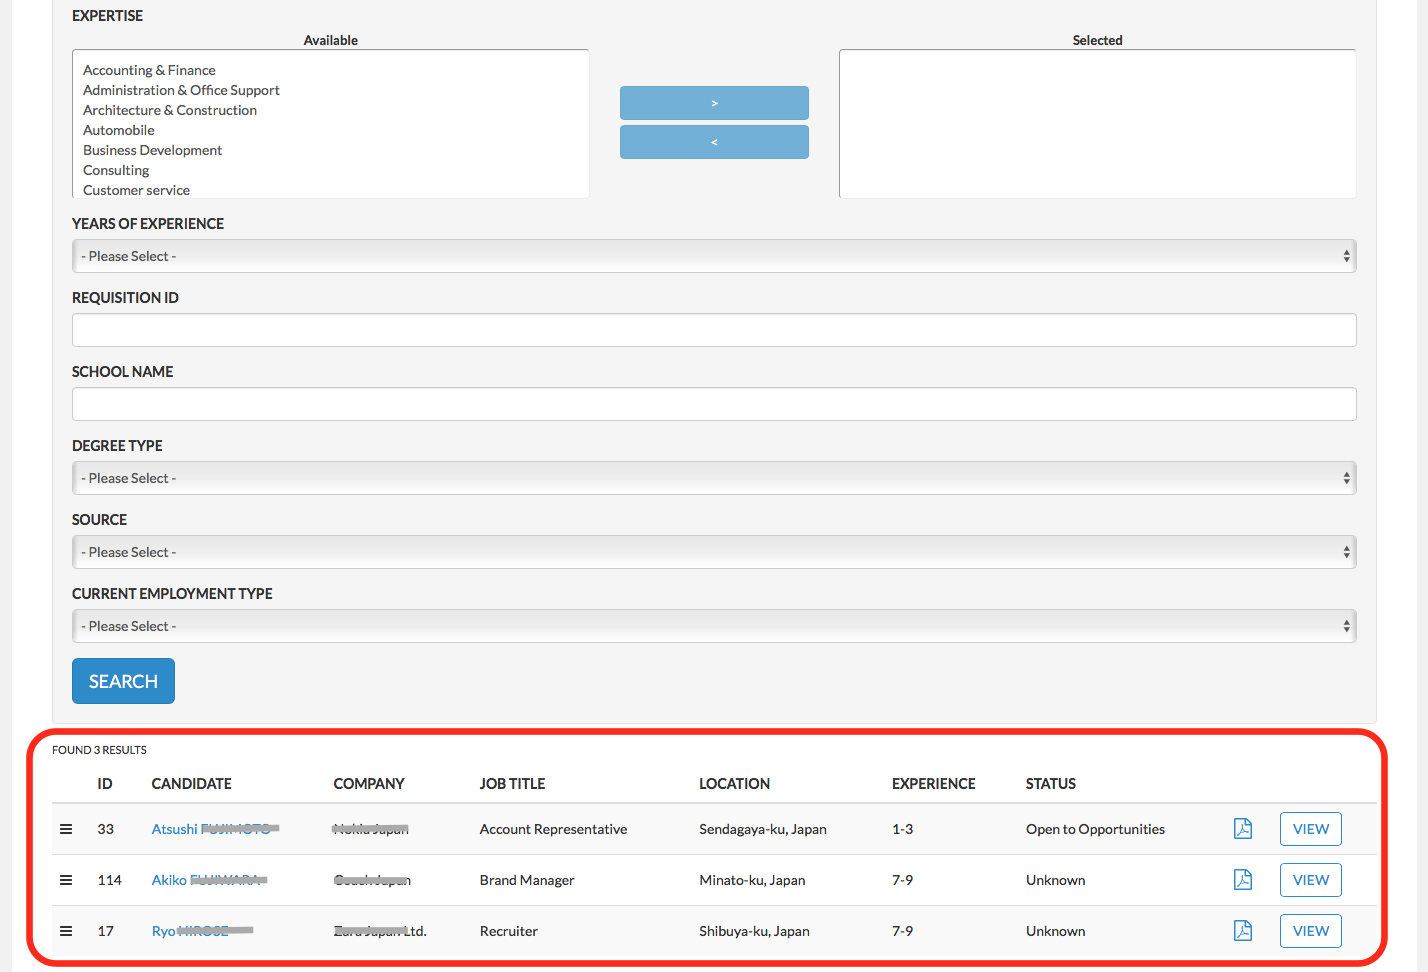The width and height of the screenshot is (1428, 972).
Task: Remove expertise using the left arrow button
Action: (x=714, y=142)
